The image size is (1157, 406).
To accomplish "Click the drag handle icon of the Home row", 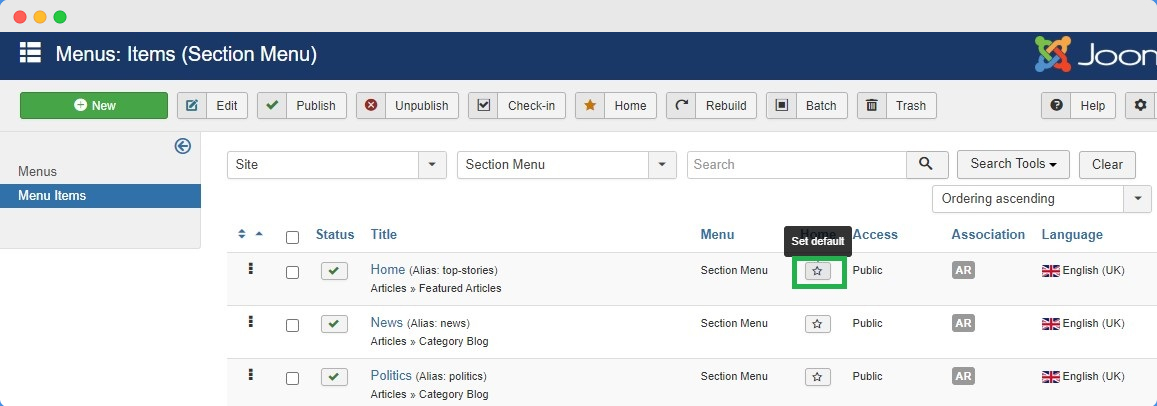I will pyautogui.click(x=251, y=269).
